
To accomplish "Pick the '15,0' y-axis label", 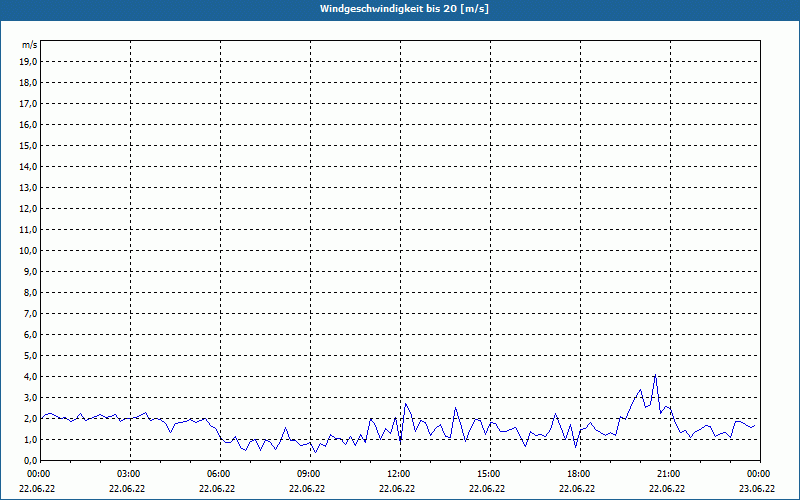I will coord(28,145).
